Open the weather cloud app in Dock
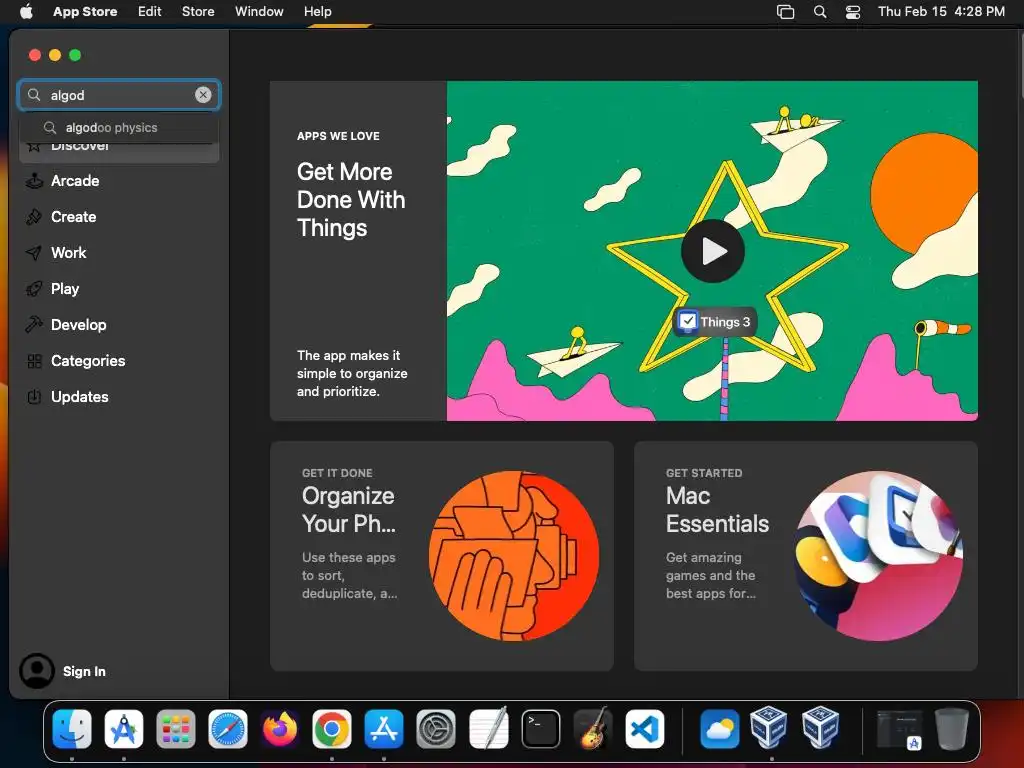The width and height of the screenshot is (1024, 768). (x=720, y=729)
